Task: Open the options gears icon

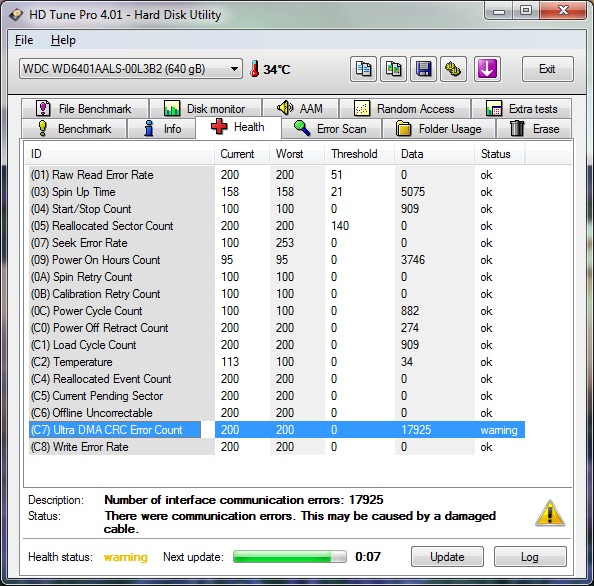Action: [x=453, y=69]
